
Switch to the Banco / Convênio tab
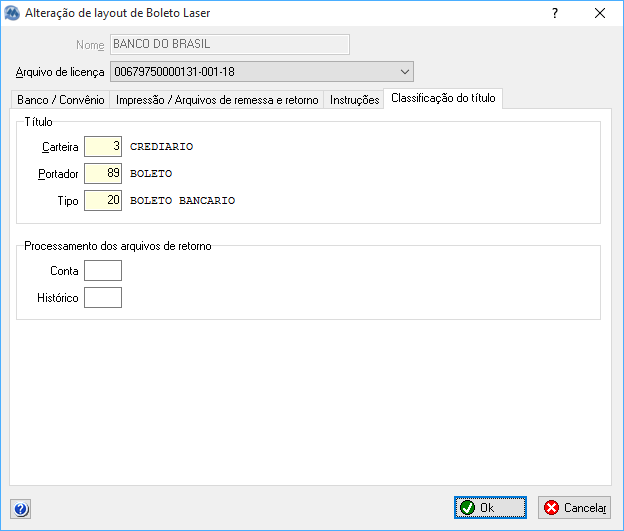[60, 100]
